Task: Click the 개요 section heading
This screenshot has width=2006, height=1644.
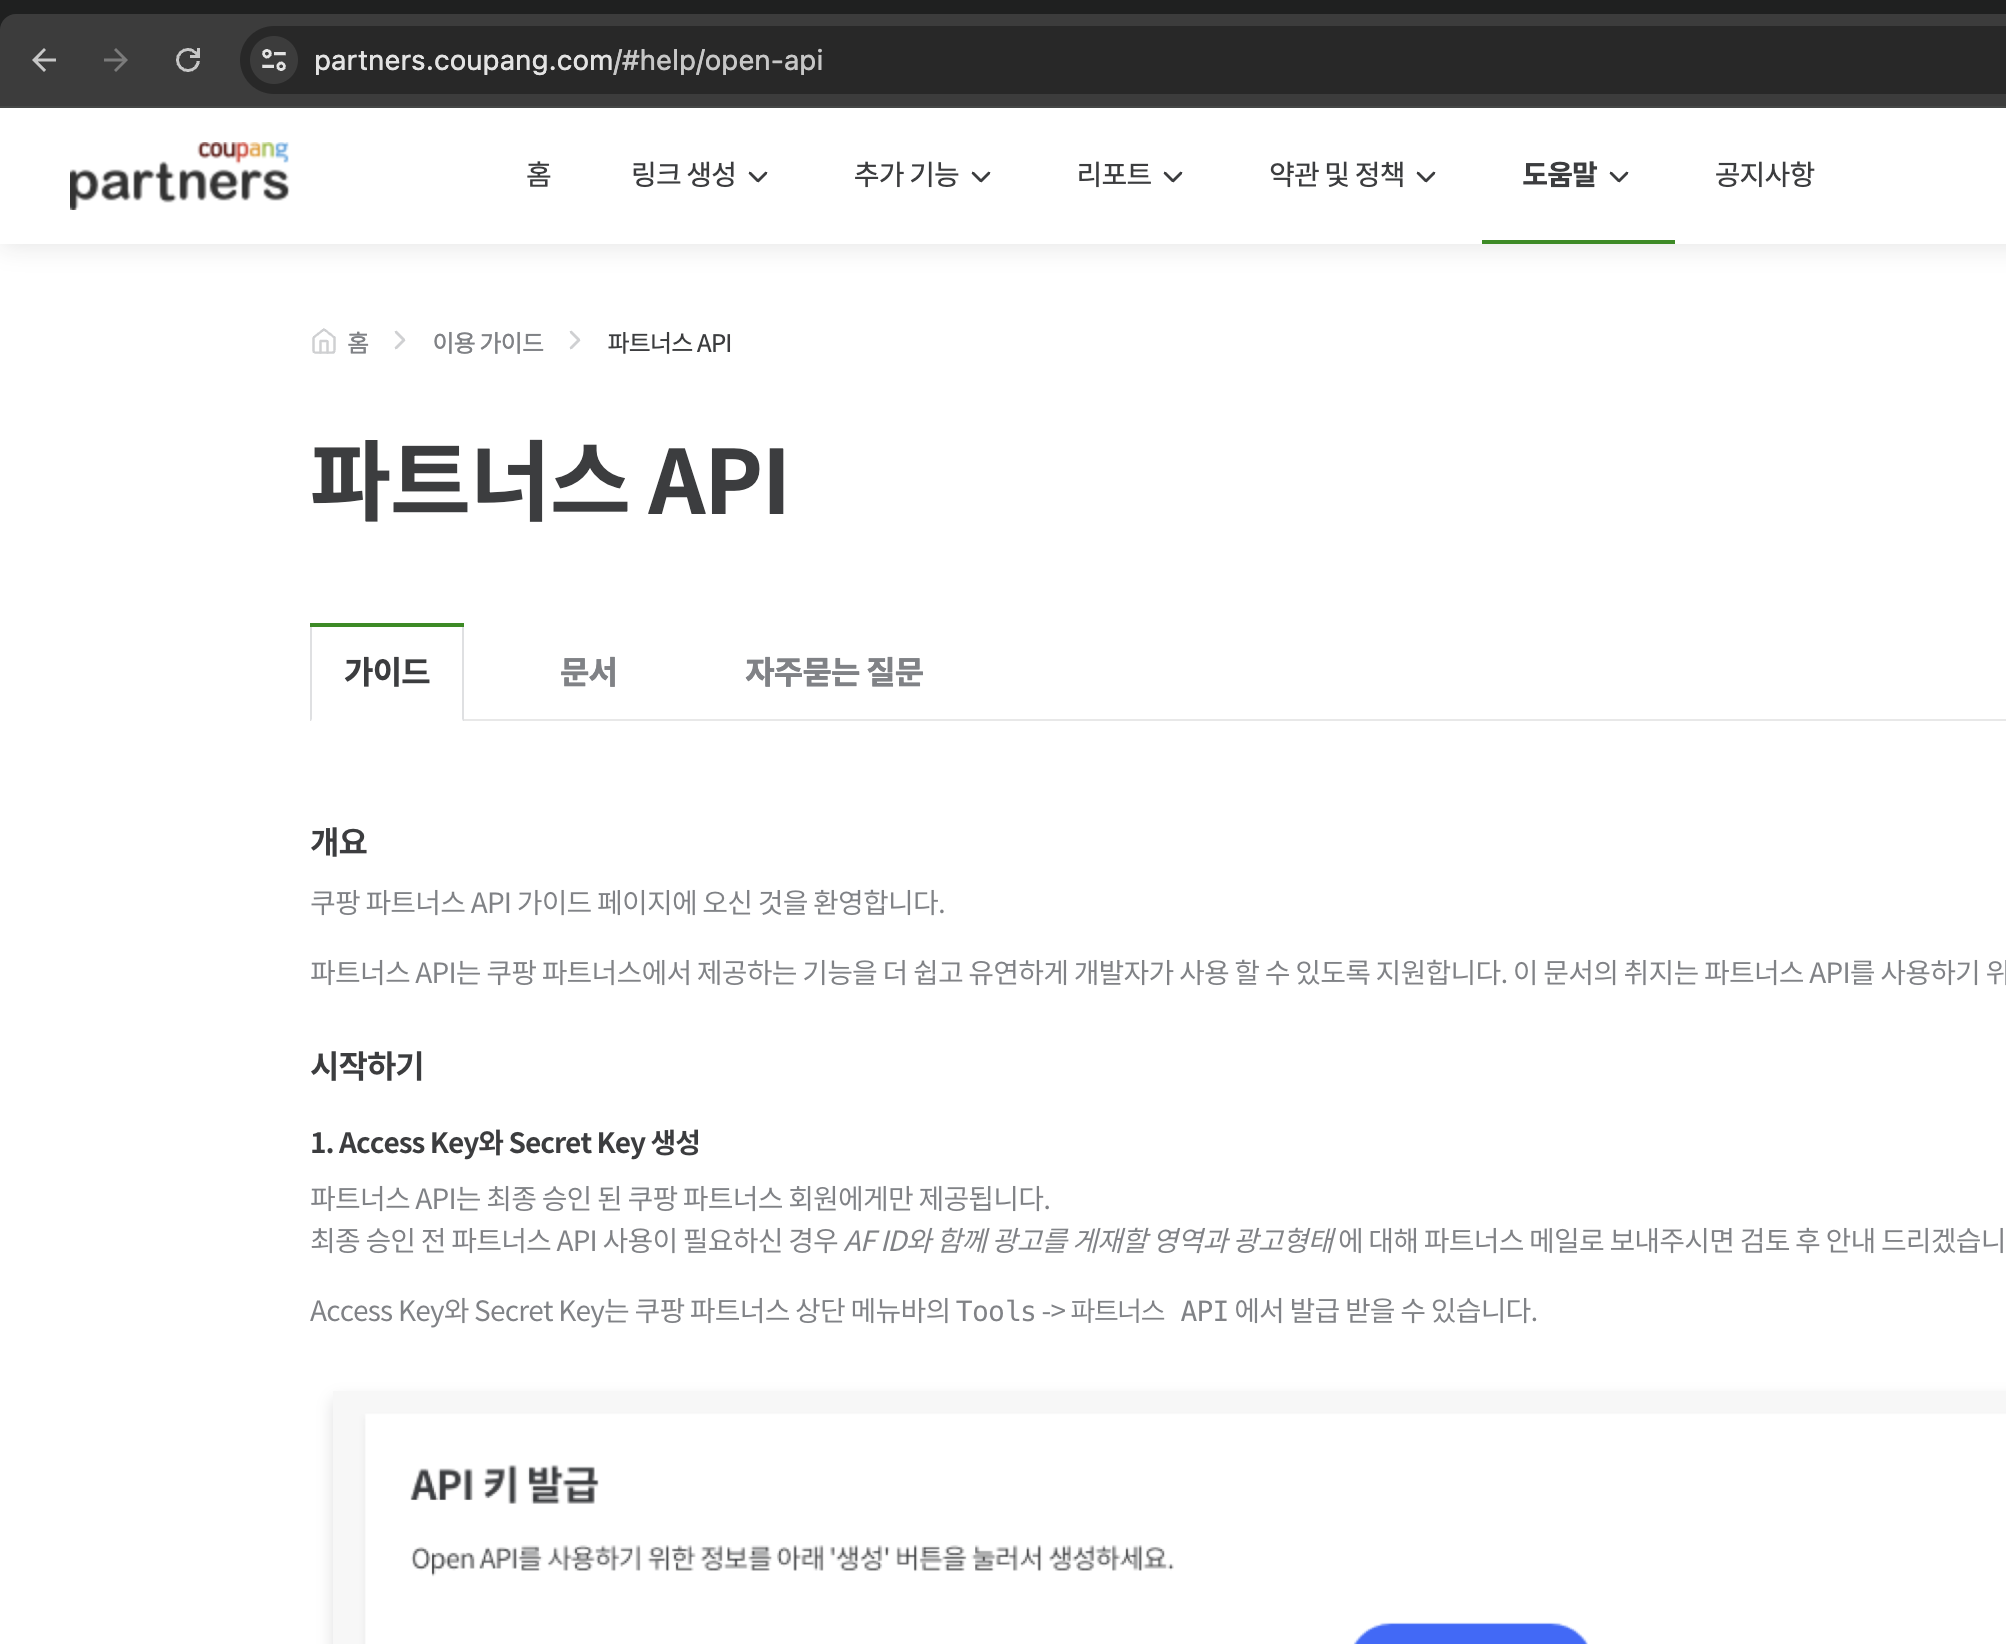Action: (339, 842)
